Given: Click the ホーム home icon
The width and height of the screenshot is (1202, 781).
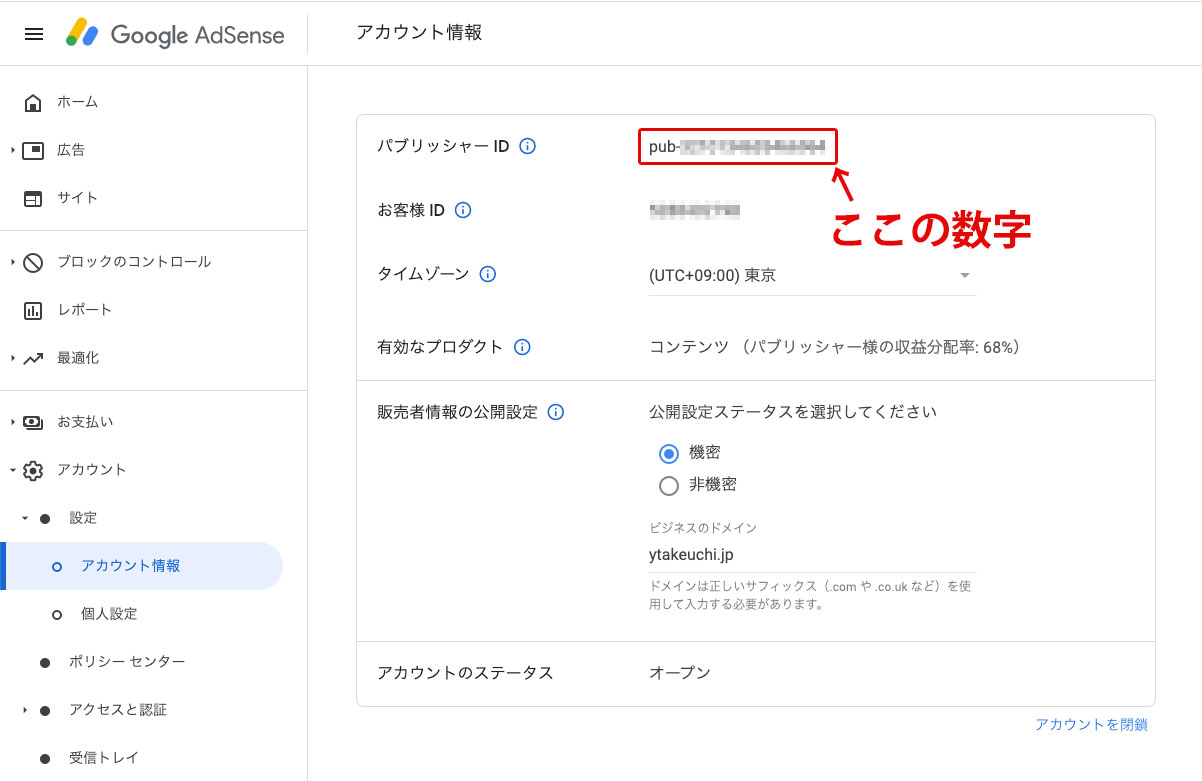Looking at the screenshot, I should pos(33,102).
